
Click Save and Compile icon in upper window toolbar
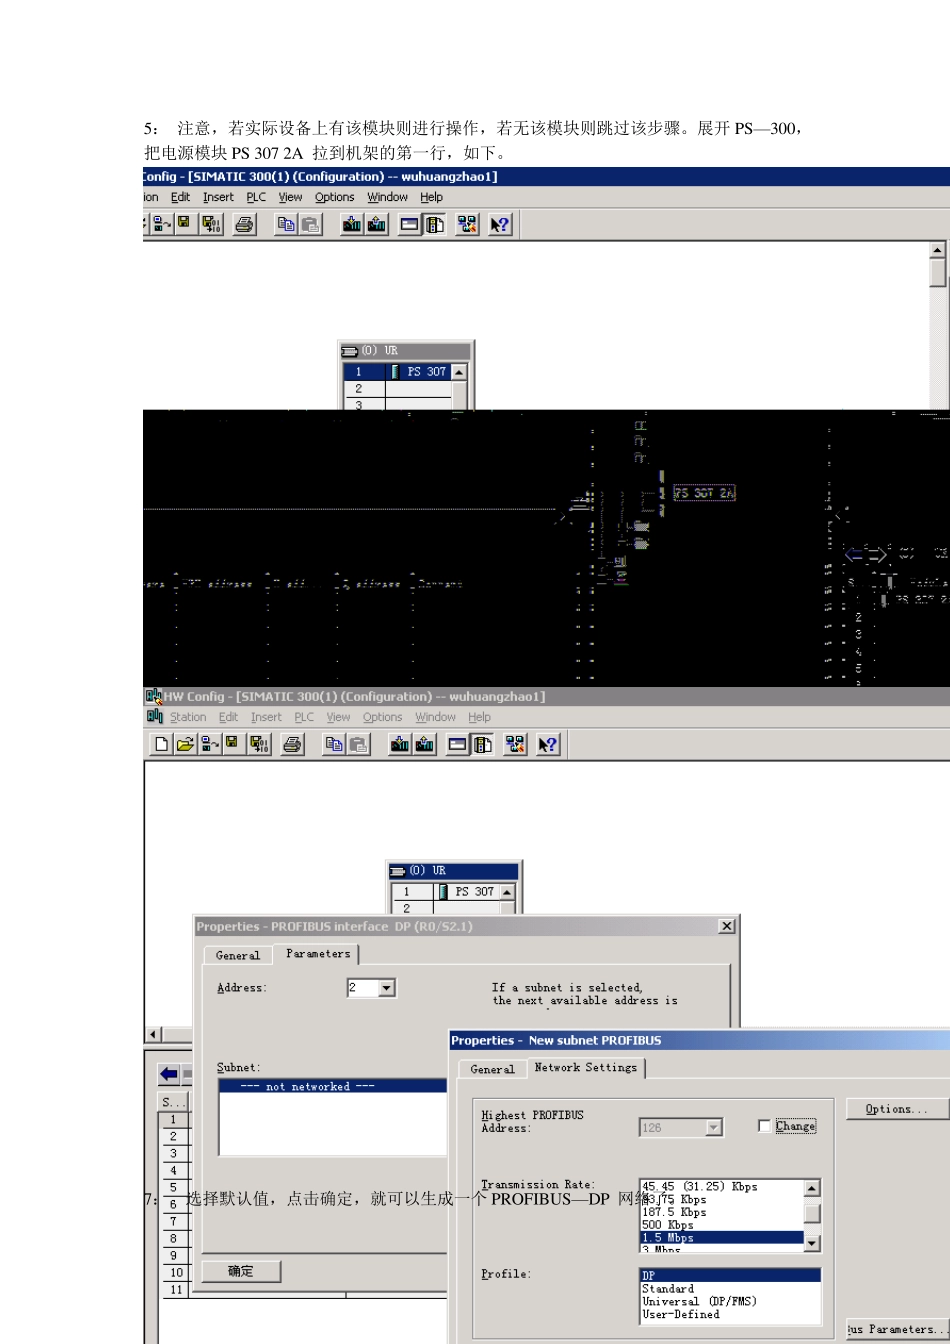pyautogui.click(x=211, y=224)
